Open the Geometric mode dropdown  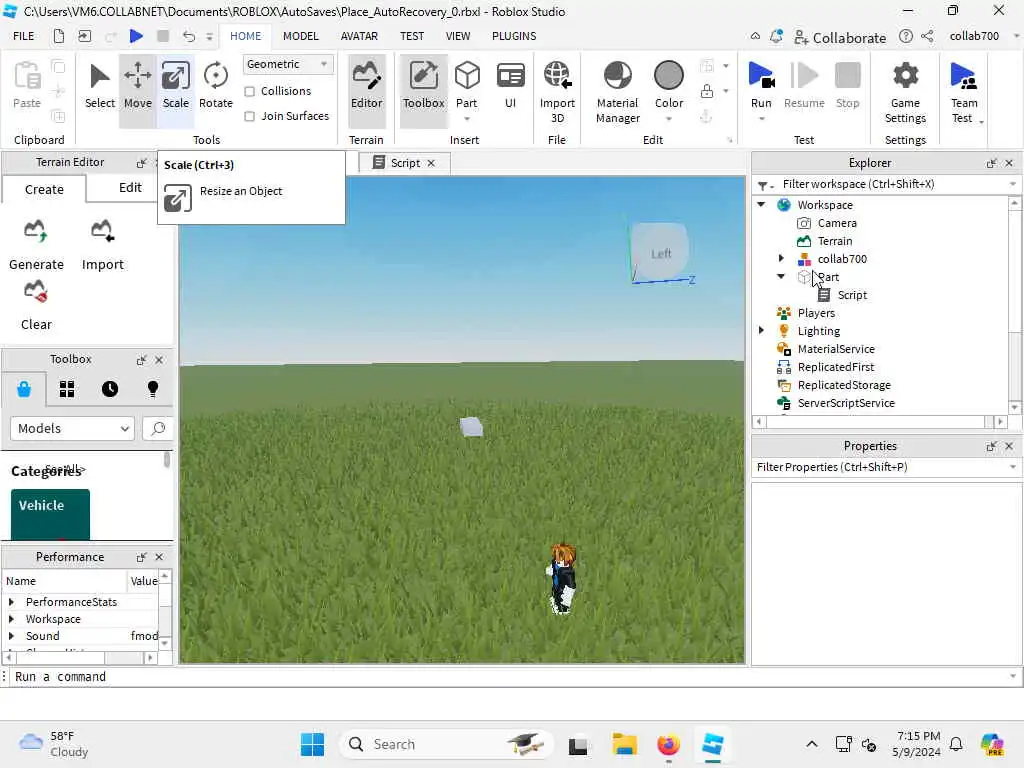coord(287,64)
